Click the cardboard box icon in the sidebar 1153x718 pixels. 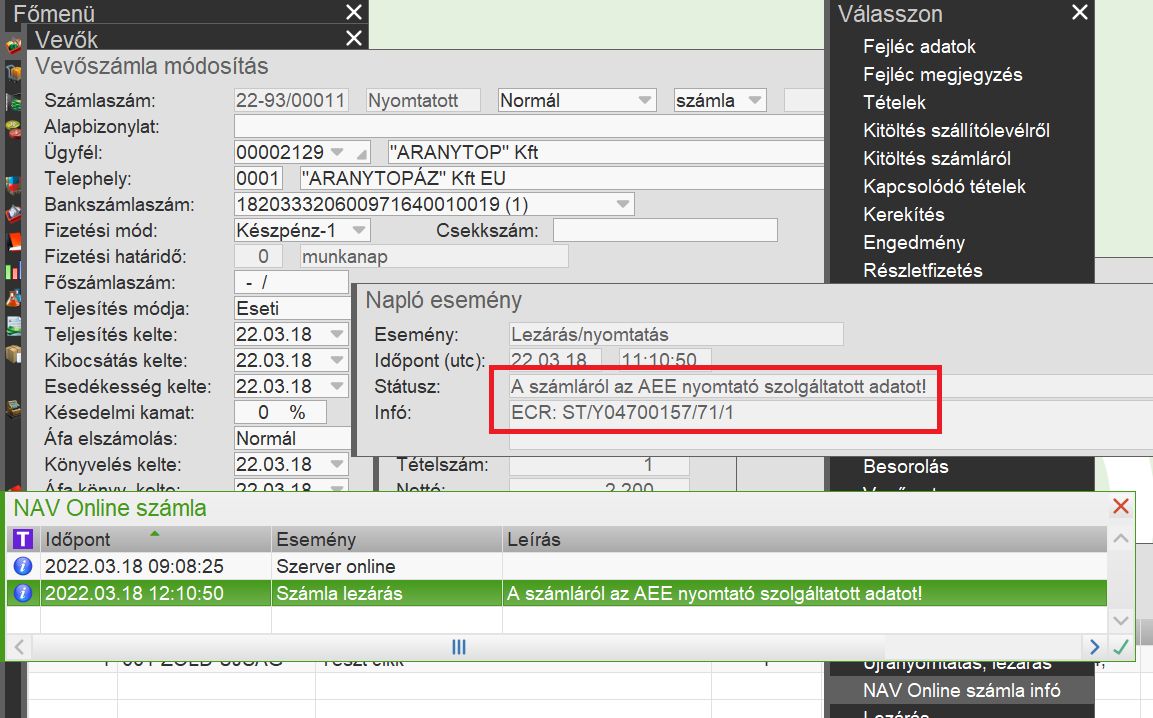13,354
